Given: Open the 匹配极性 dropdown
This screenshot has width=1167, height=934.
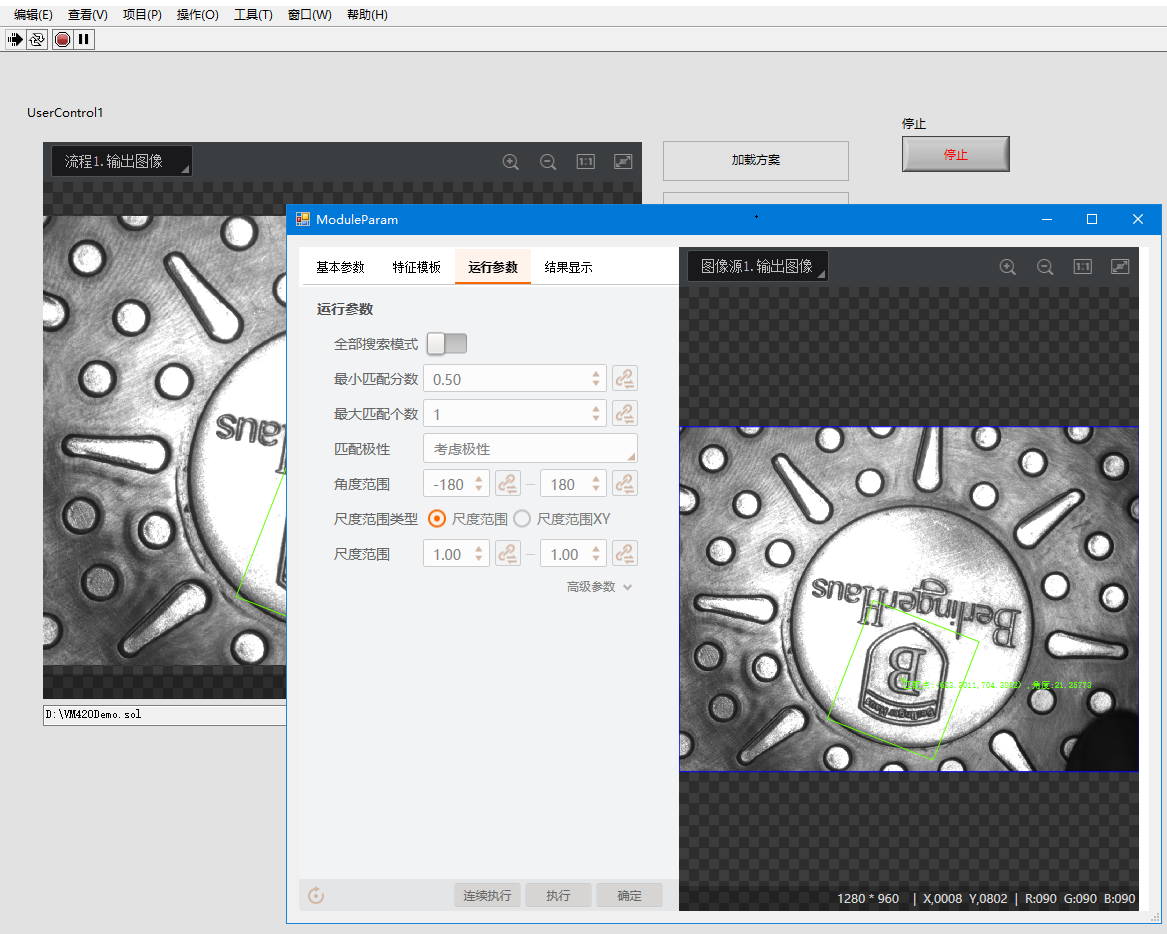Looking at the screenshot, I should [530, 449].
